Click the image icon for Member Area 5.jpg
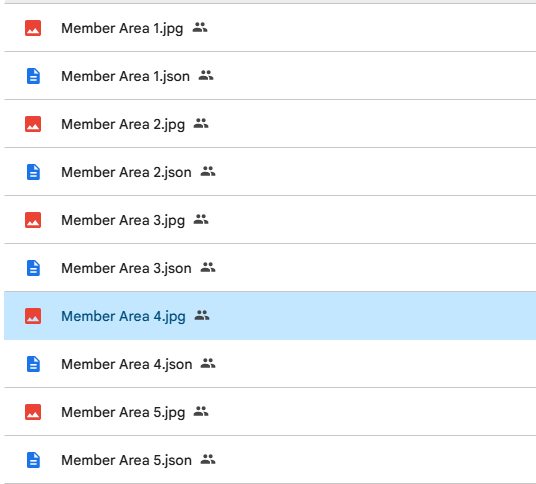The image size is (536, 484). point(33,412)
